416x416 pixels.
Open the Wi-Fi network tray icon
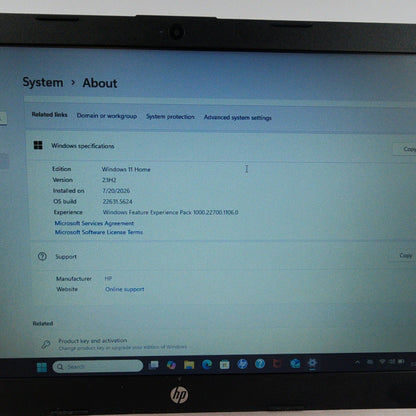pyautogui.click(x=382, y=362)
